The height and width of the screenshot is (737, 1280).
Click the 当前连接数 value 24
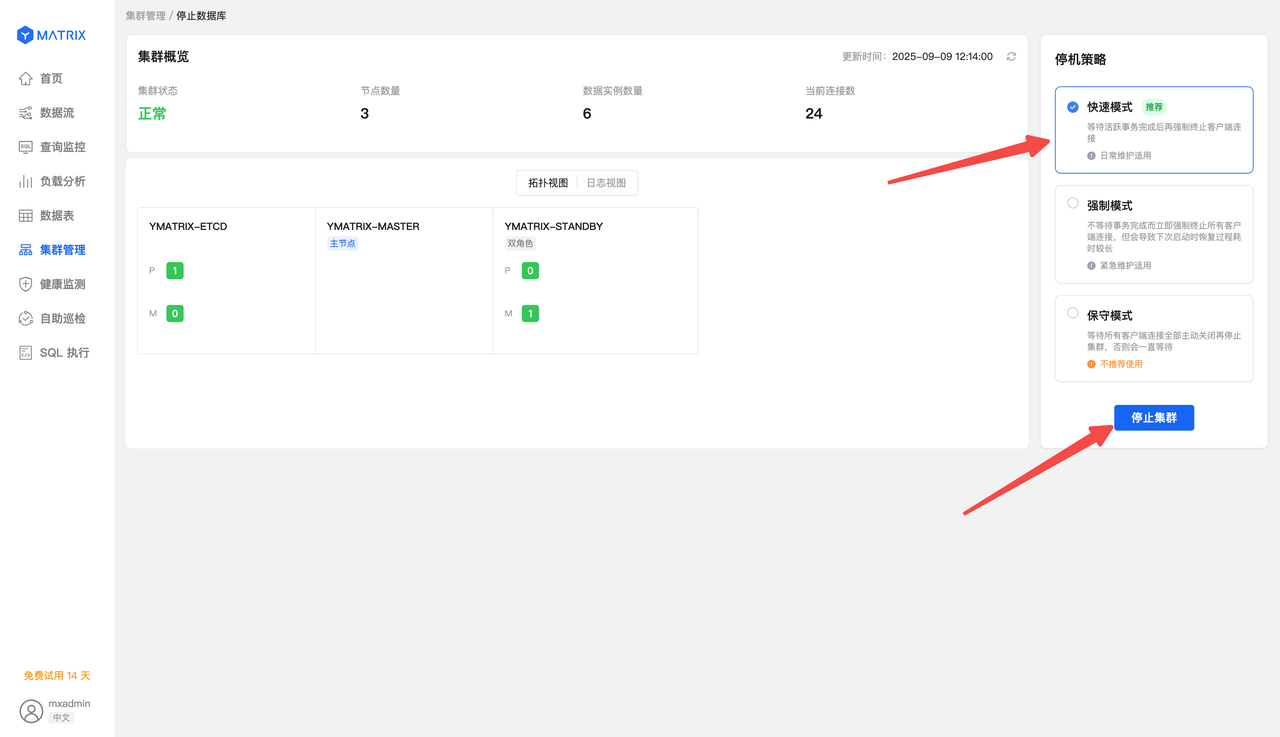point(814,114)
